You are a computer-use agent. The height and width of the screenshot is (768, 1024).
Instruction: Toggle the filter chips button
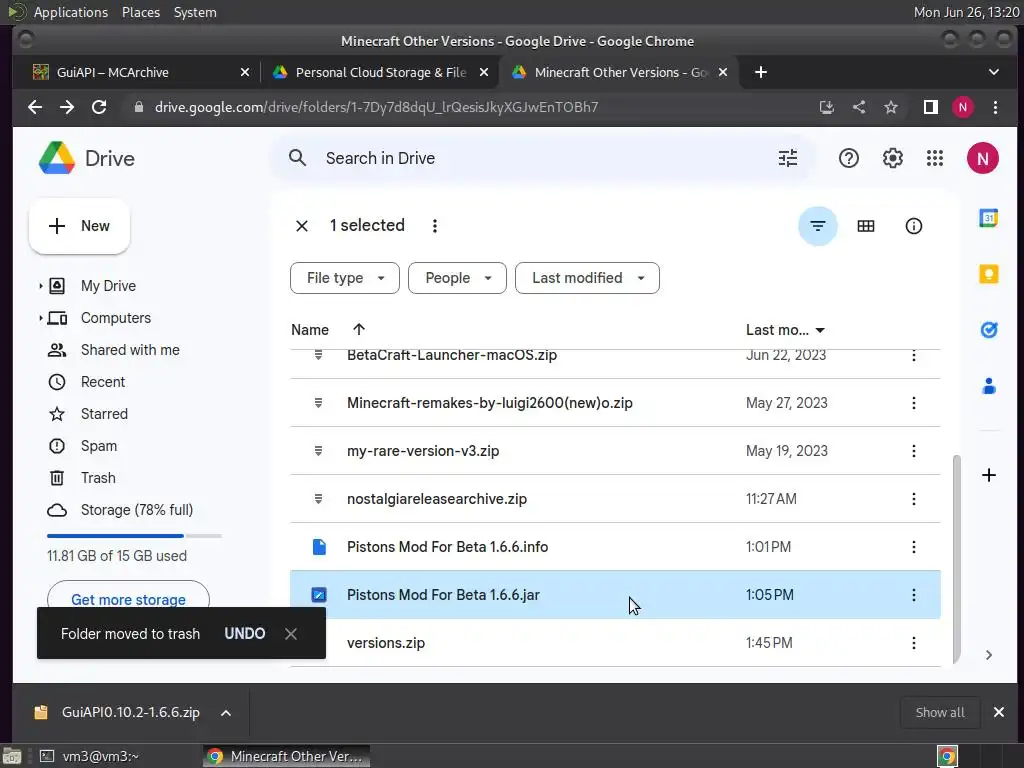click(818, 226)
